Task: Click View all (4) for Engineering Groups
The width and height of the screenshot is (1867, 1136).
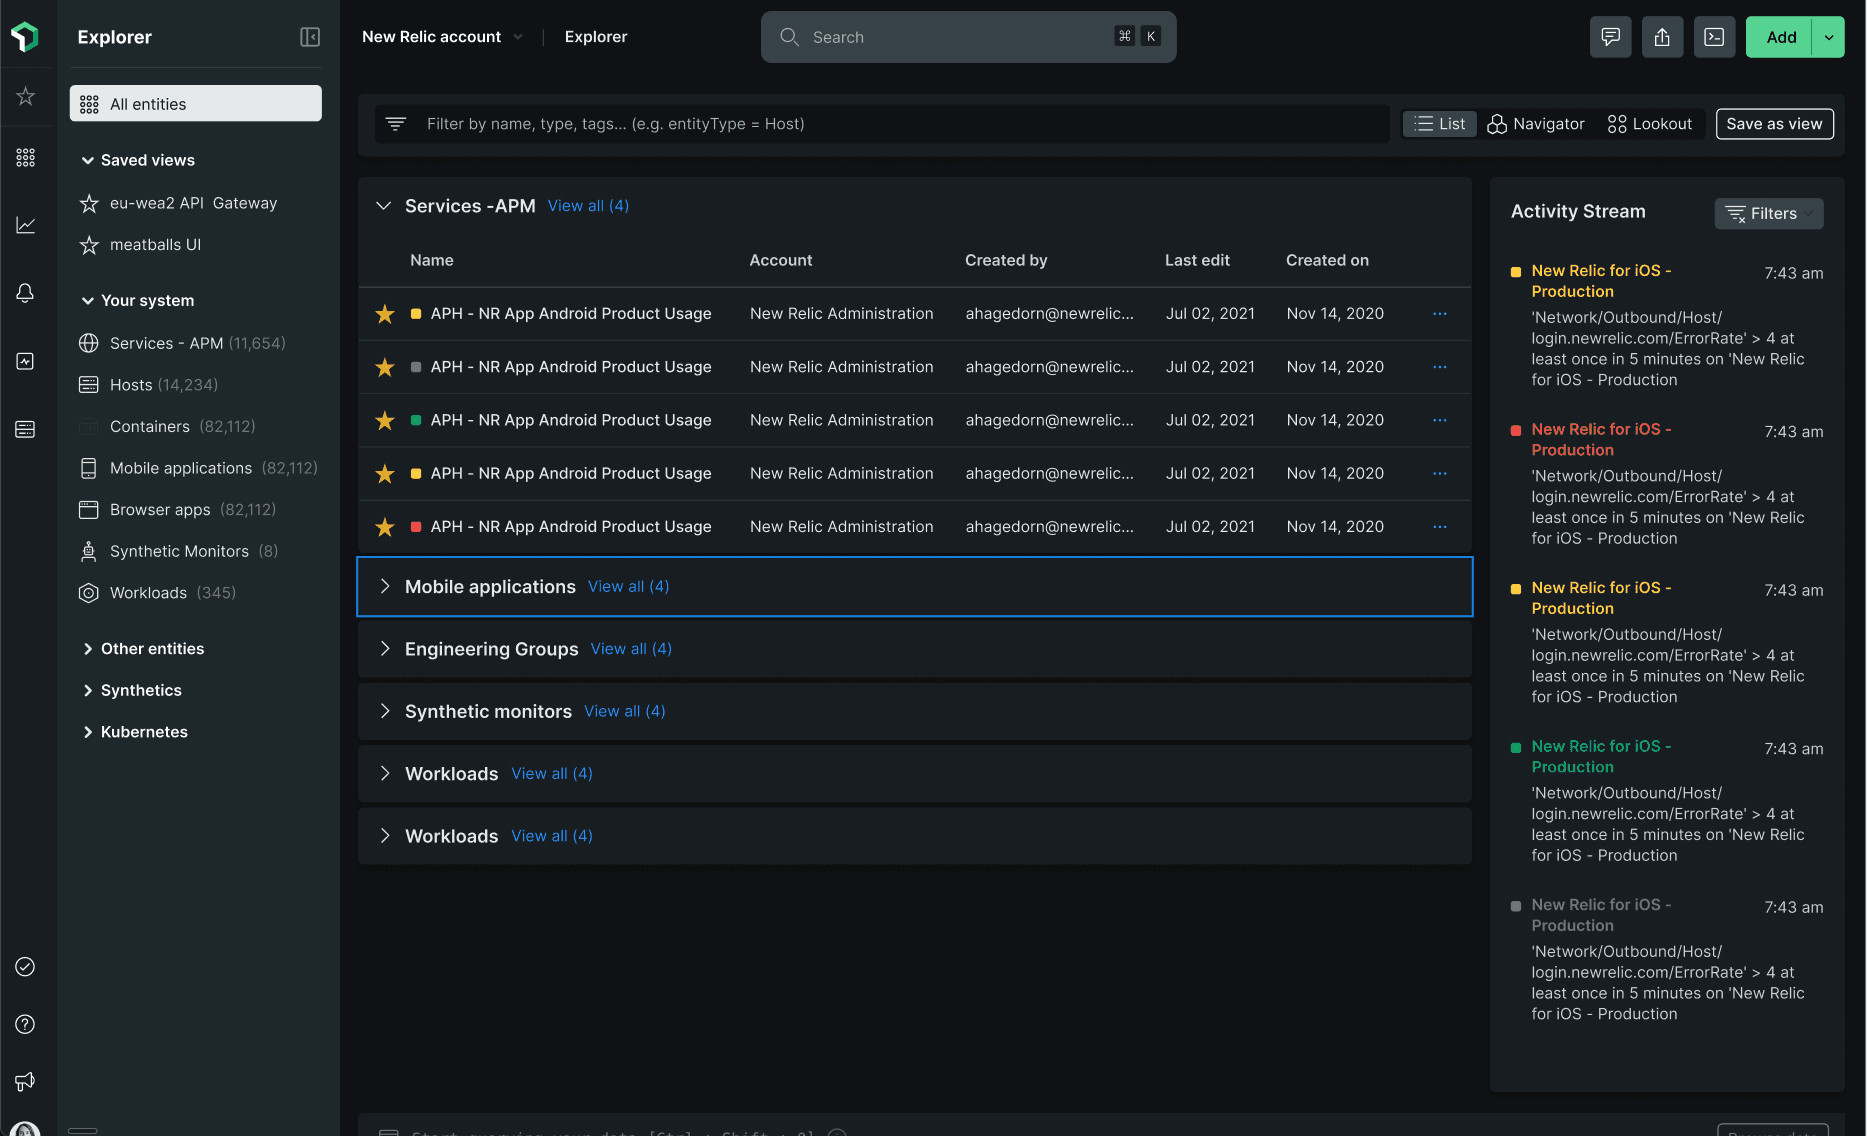Action: (631, 649)
